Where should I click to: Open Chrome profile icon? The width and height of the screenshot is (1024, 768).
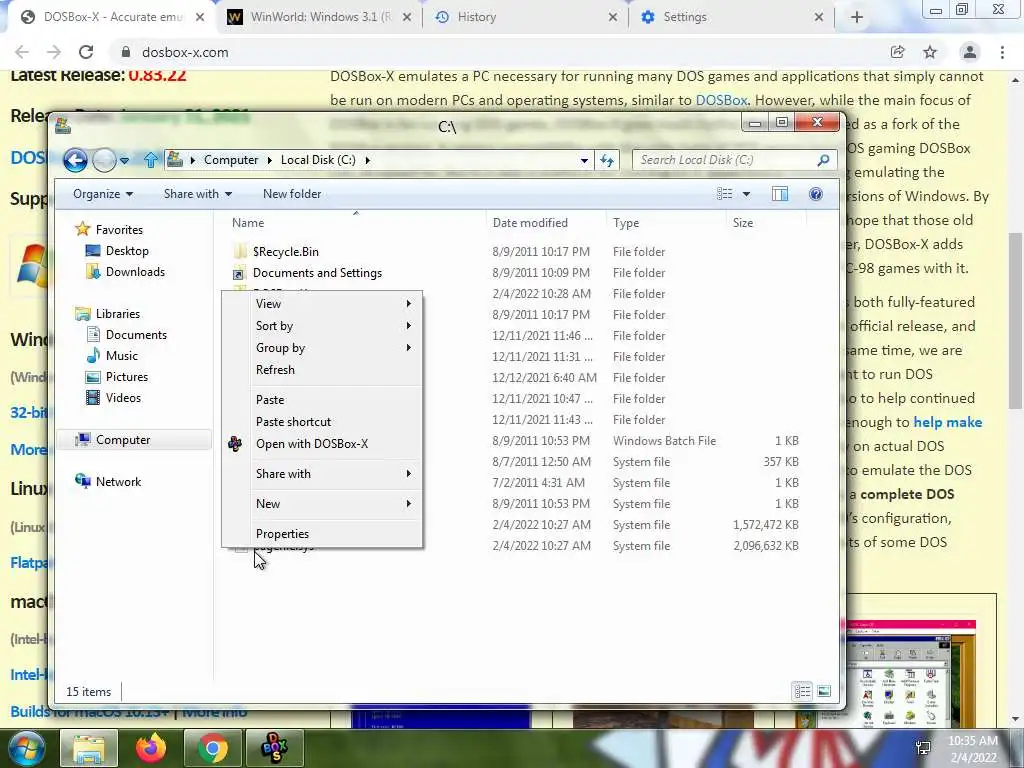(x=970, y=52)
